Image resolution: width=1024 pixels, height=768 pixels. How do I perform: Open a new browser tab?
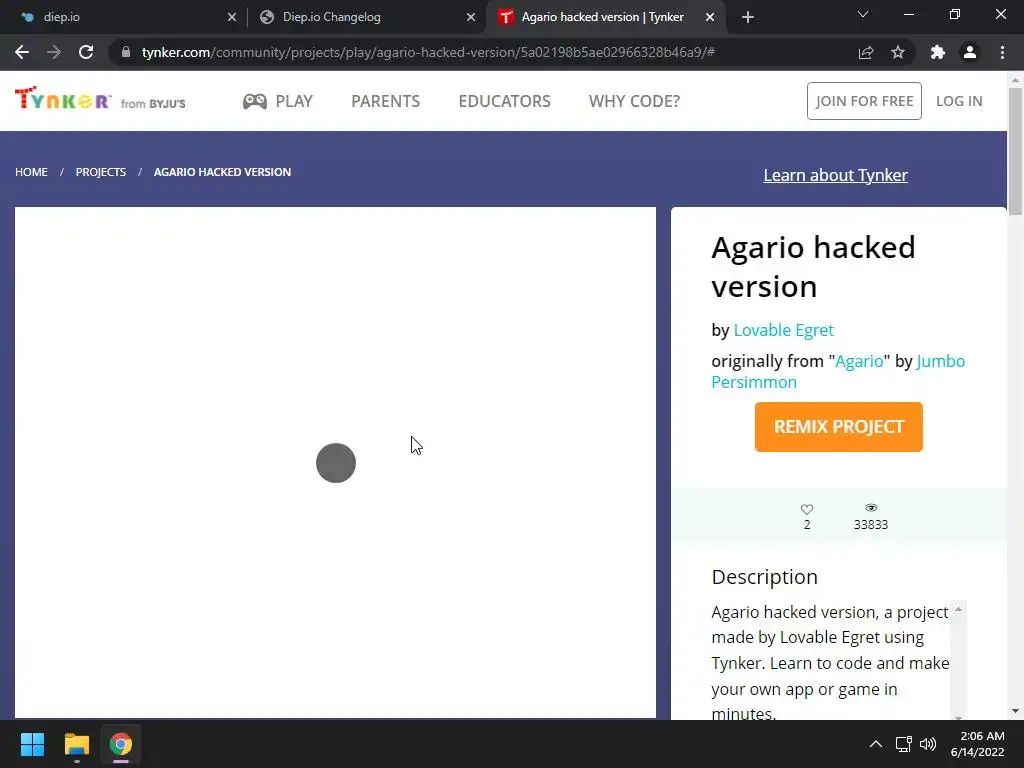click(748, 18)
